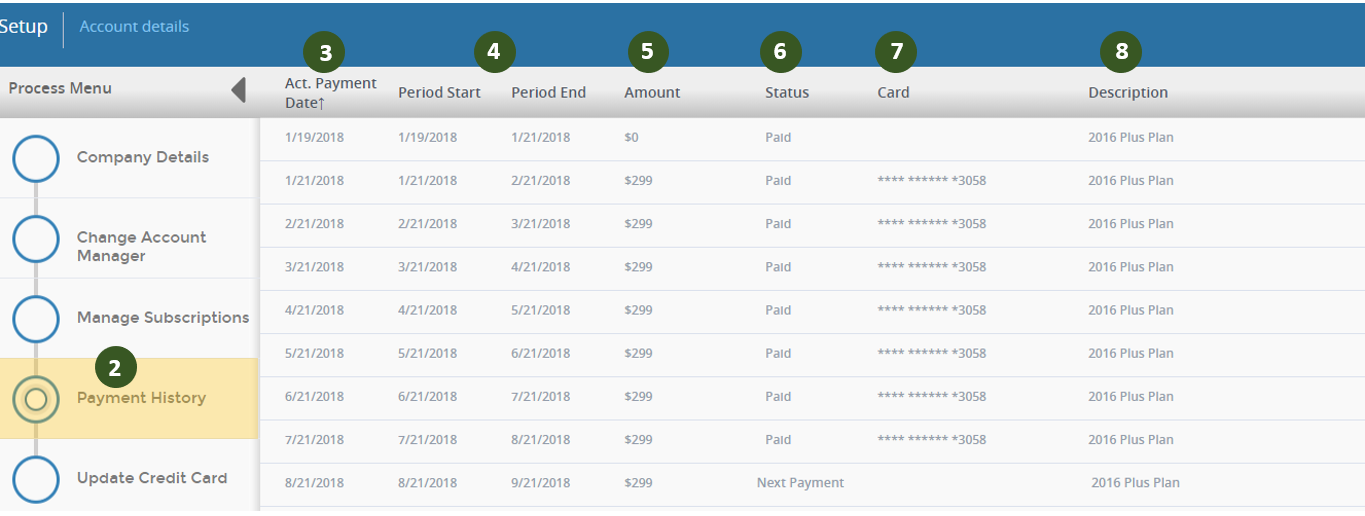The image size is (1365, 516).
Task: Click the Payment History step circle
Action: (36, 399)
